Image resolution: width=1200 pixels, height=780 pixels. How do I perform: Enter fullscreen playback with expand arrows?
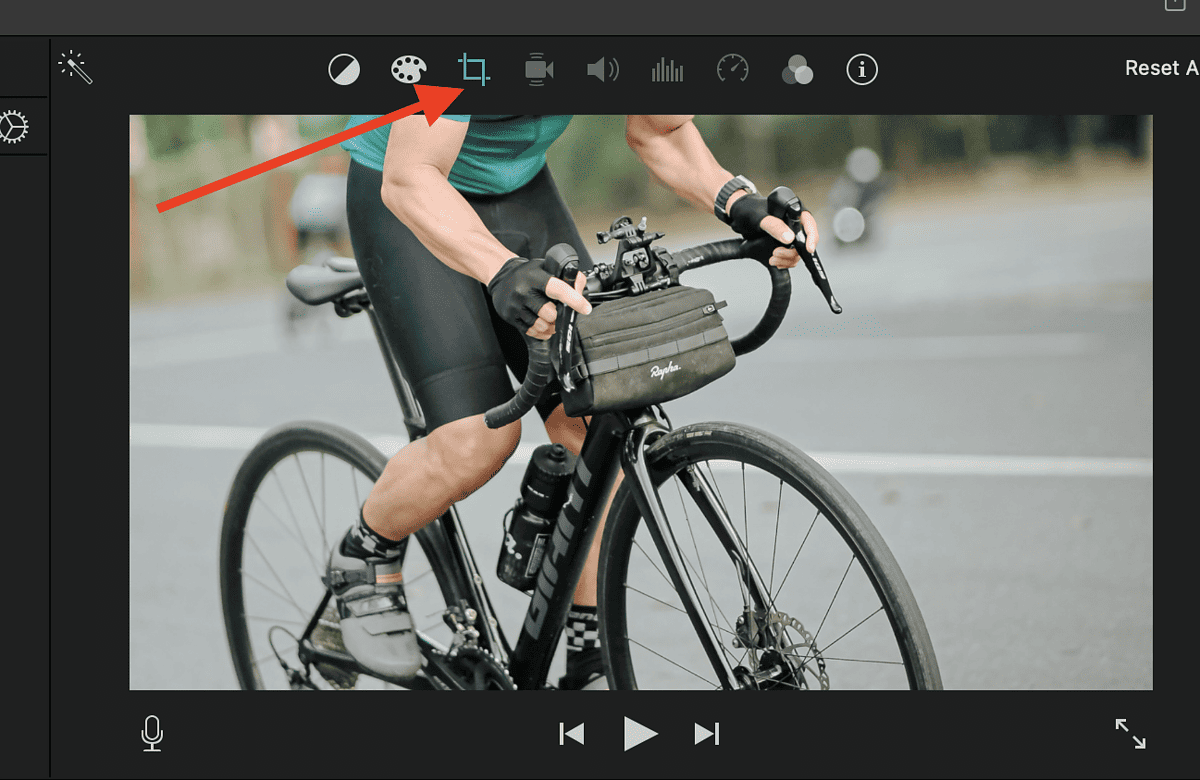pyautogui.click(x=1131, y=733)
